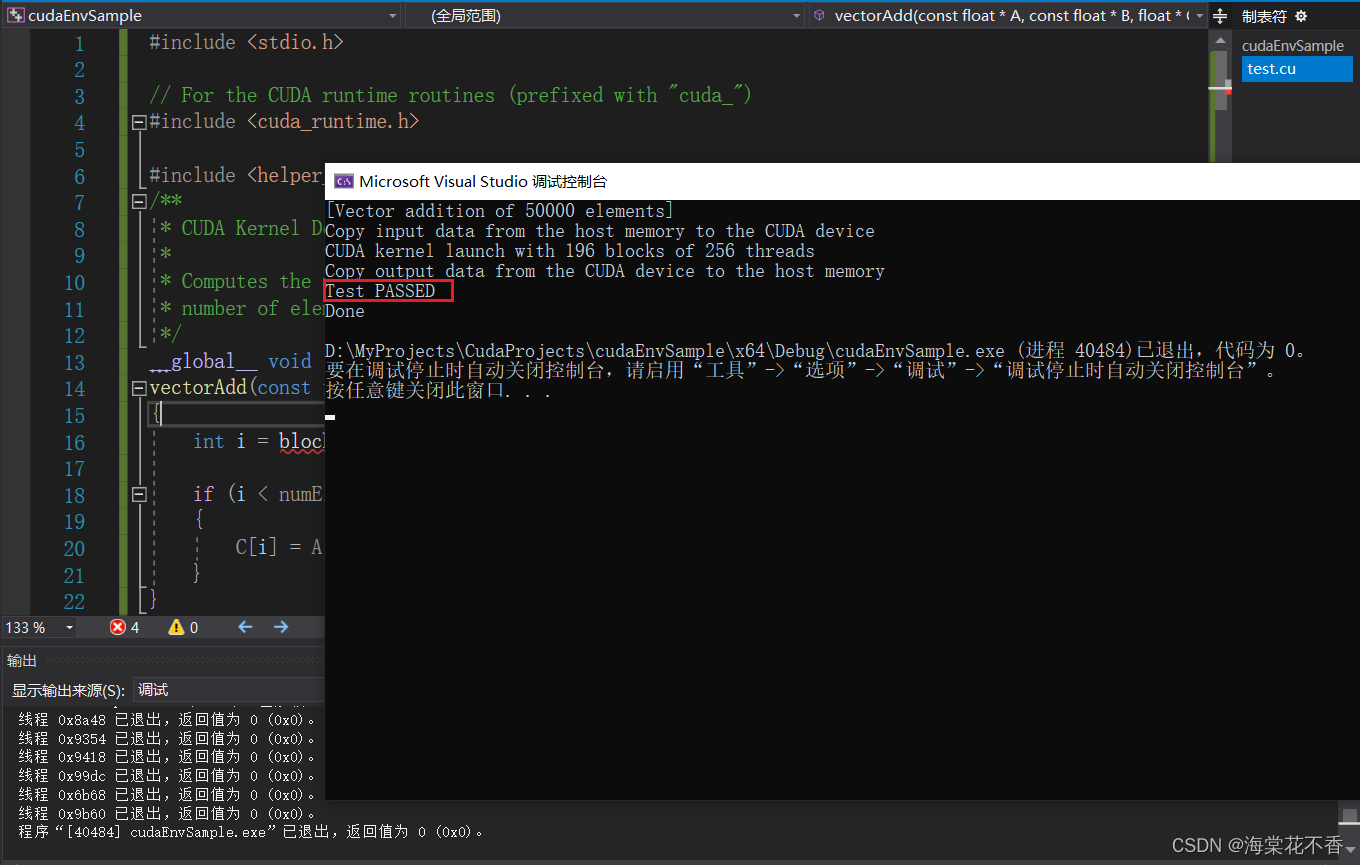
Task: Open the gear settings next to 制表符
Action: pos(1301,16)
